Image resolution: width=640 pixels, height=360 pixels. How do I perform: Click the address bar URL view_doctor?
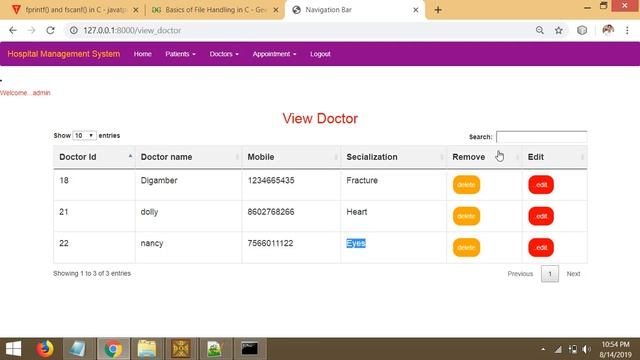pyautogui.click(x=132, y=30)
